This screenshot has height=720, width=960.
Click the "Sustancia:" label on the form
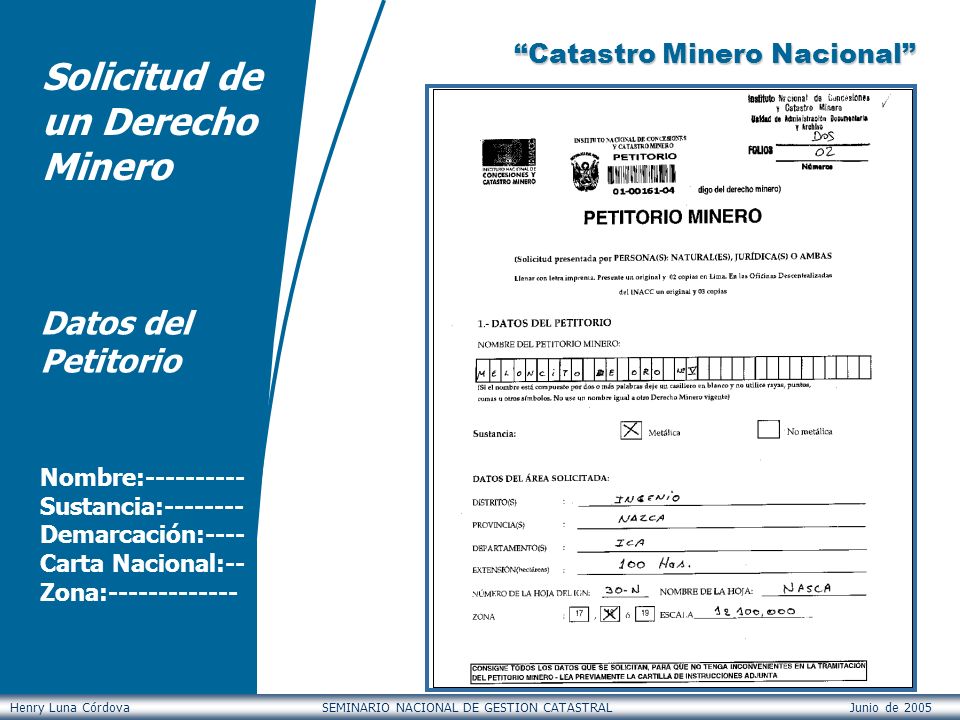tap(494, 433)
